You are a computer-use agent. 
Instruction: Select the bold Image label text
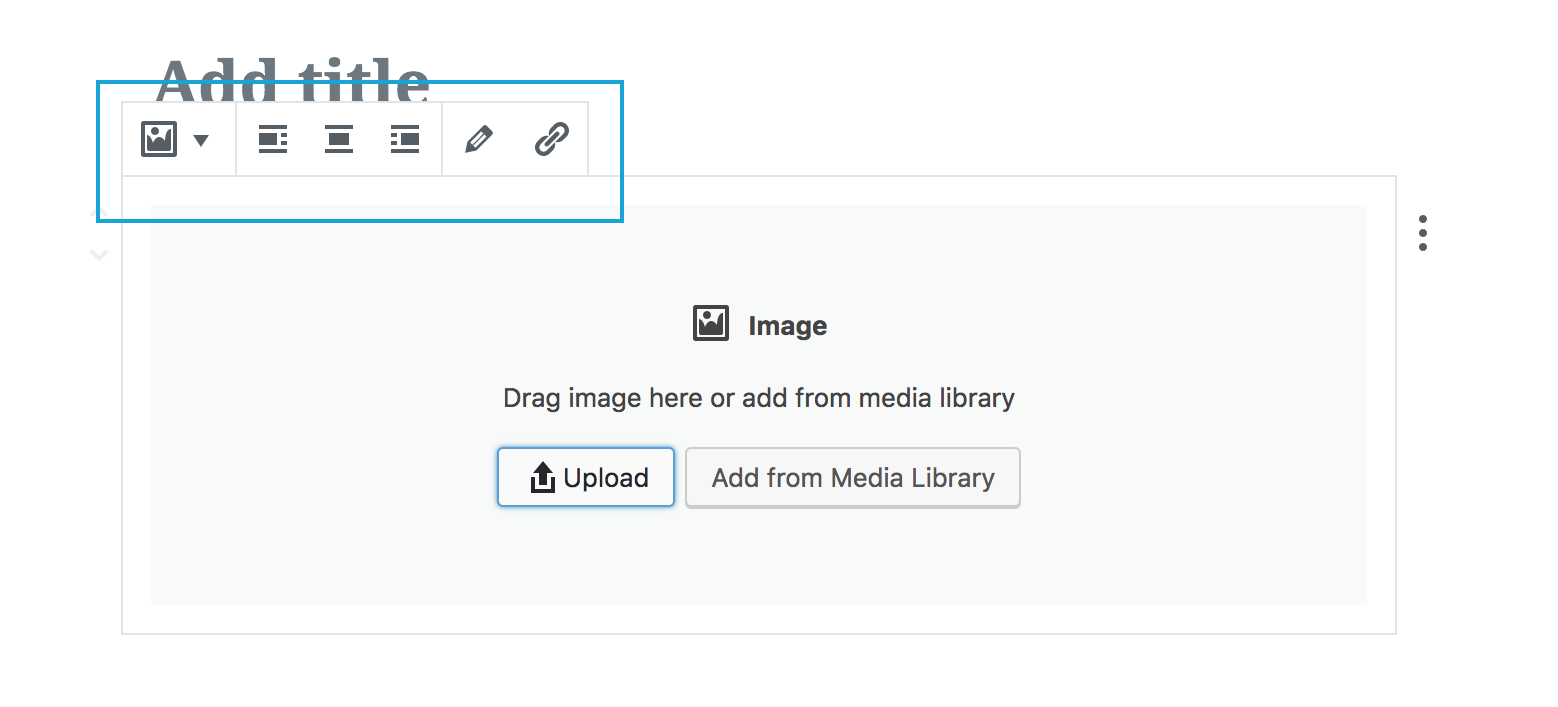coord(788,326)
